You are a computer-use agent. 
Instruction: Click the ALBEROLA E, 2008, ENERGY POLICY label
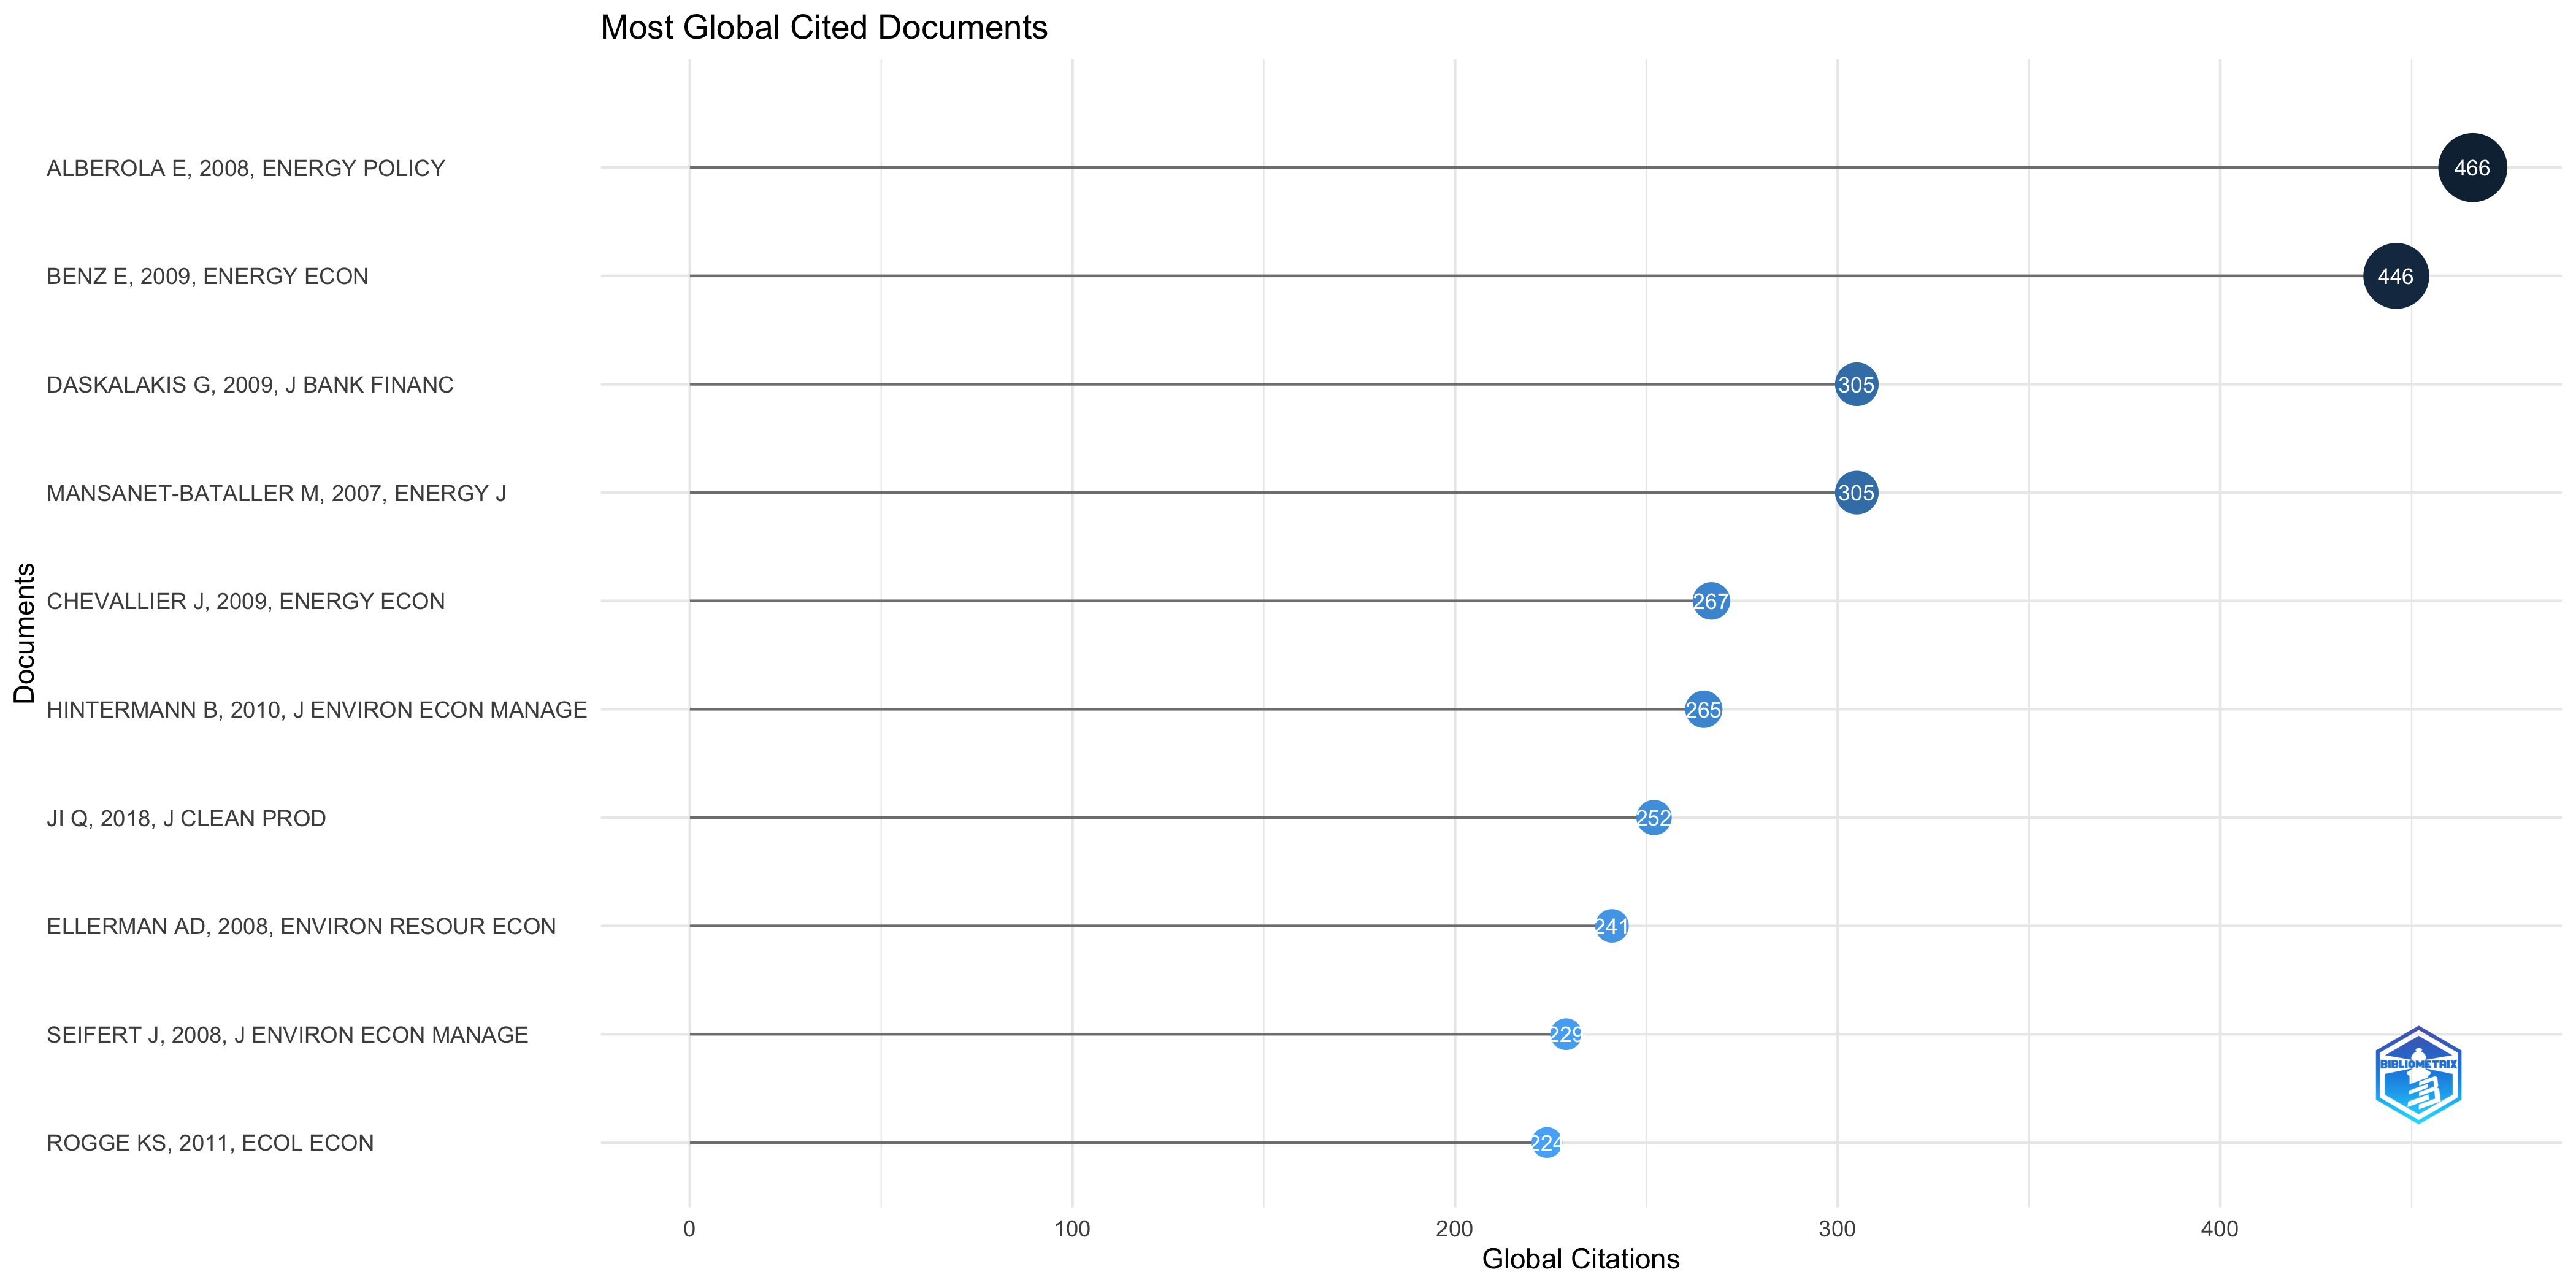245,168
